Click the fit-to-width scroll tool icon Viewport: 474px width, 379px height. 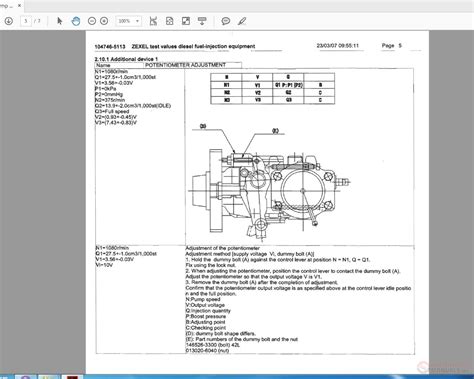(x=153, y=21)
